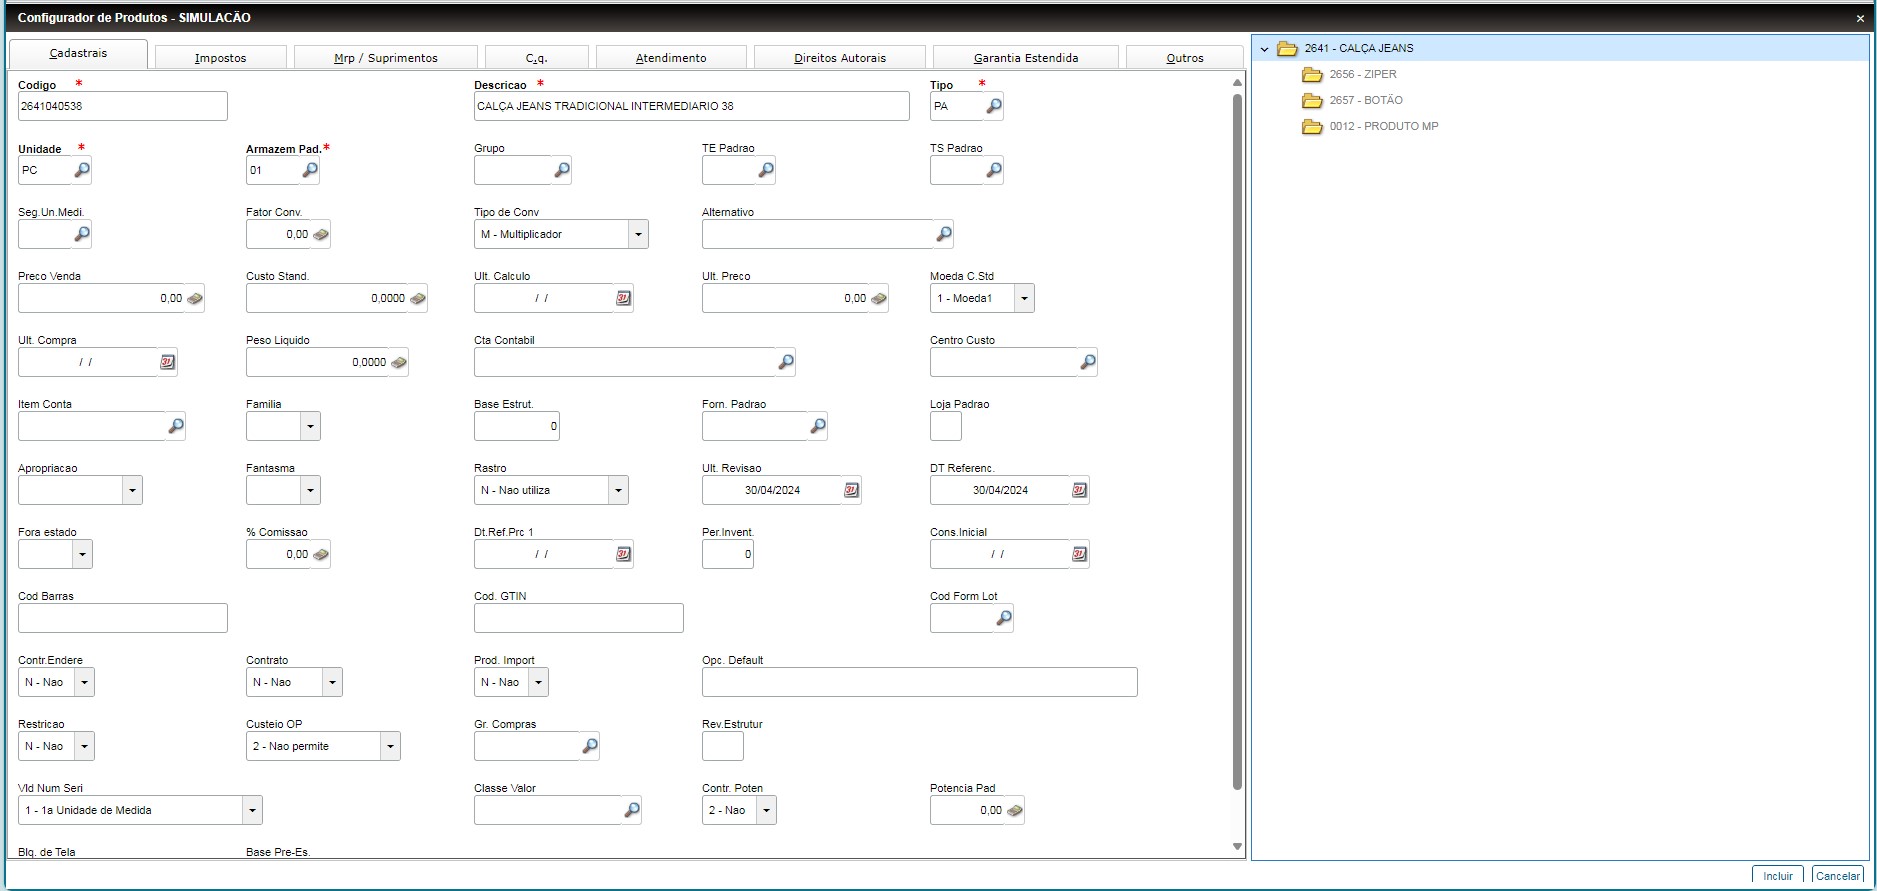Select the Cadastrais tab
This screenshot has width=1877, height=891.
point(78,54)
